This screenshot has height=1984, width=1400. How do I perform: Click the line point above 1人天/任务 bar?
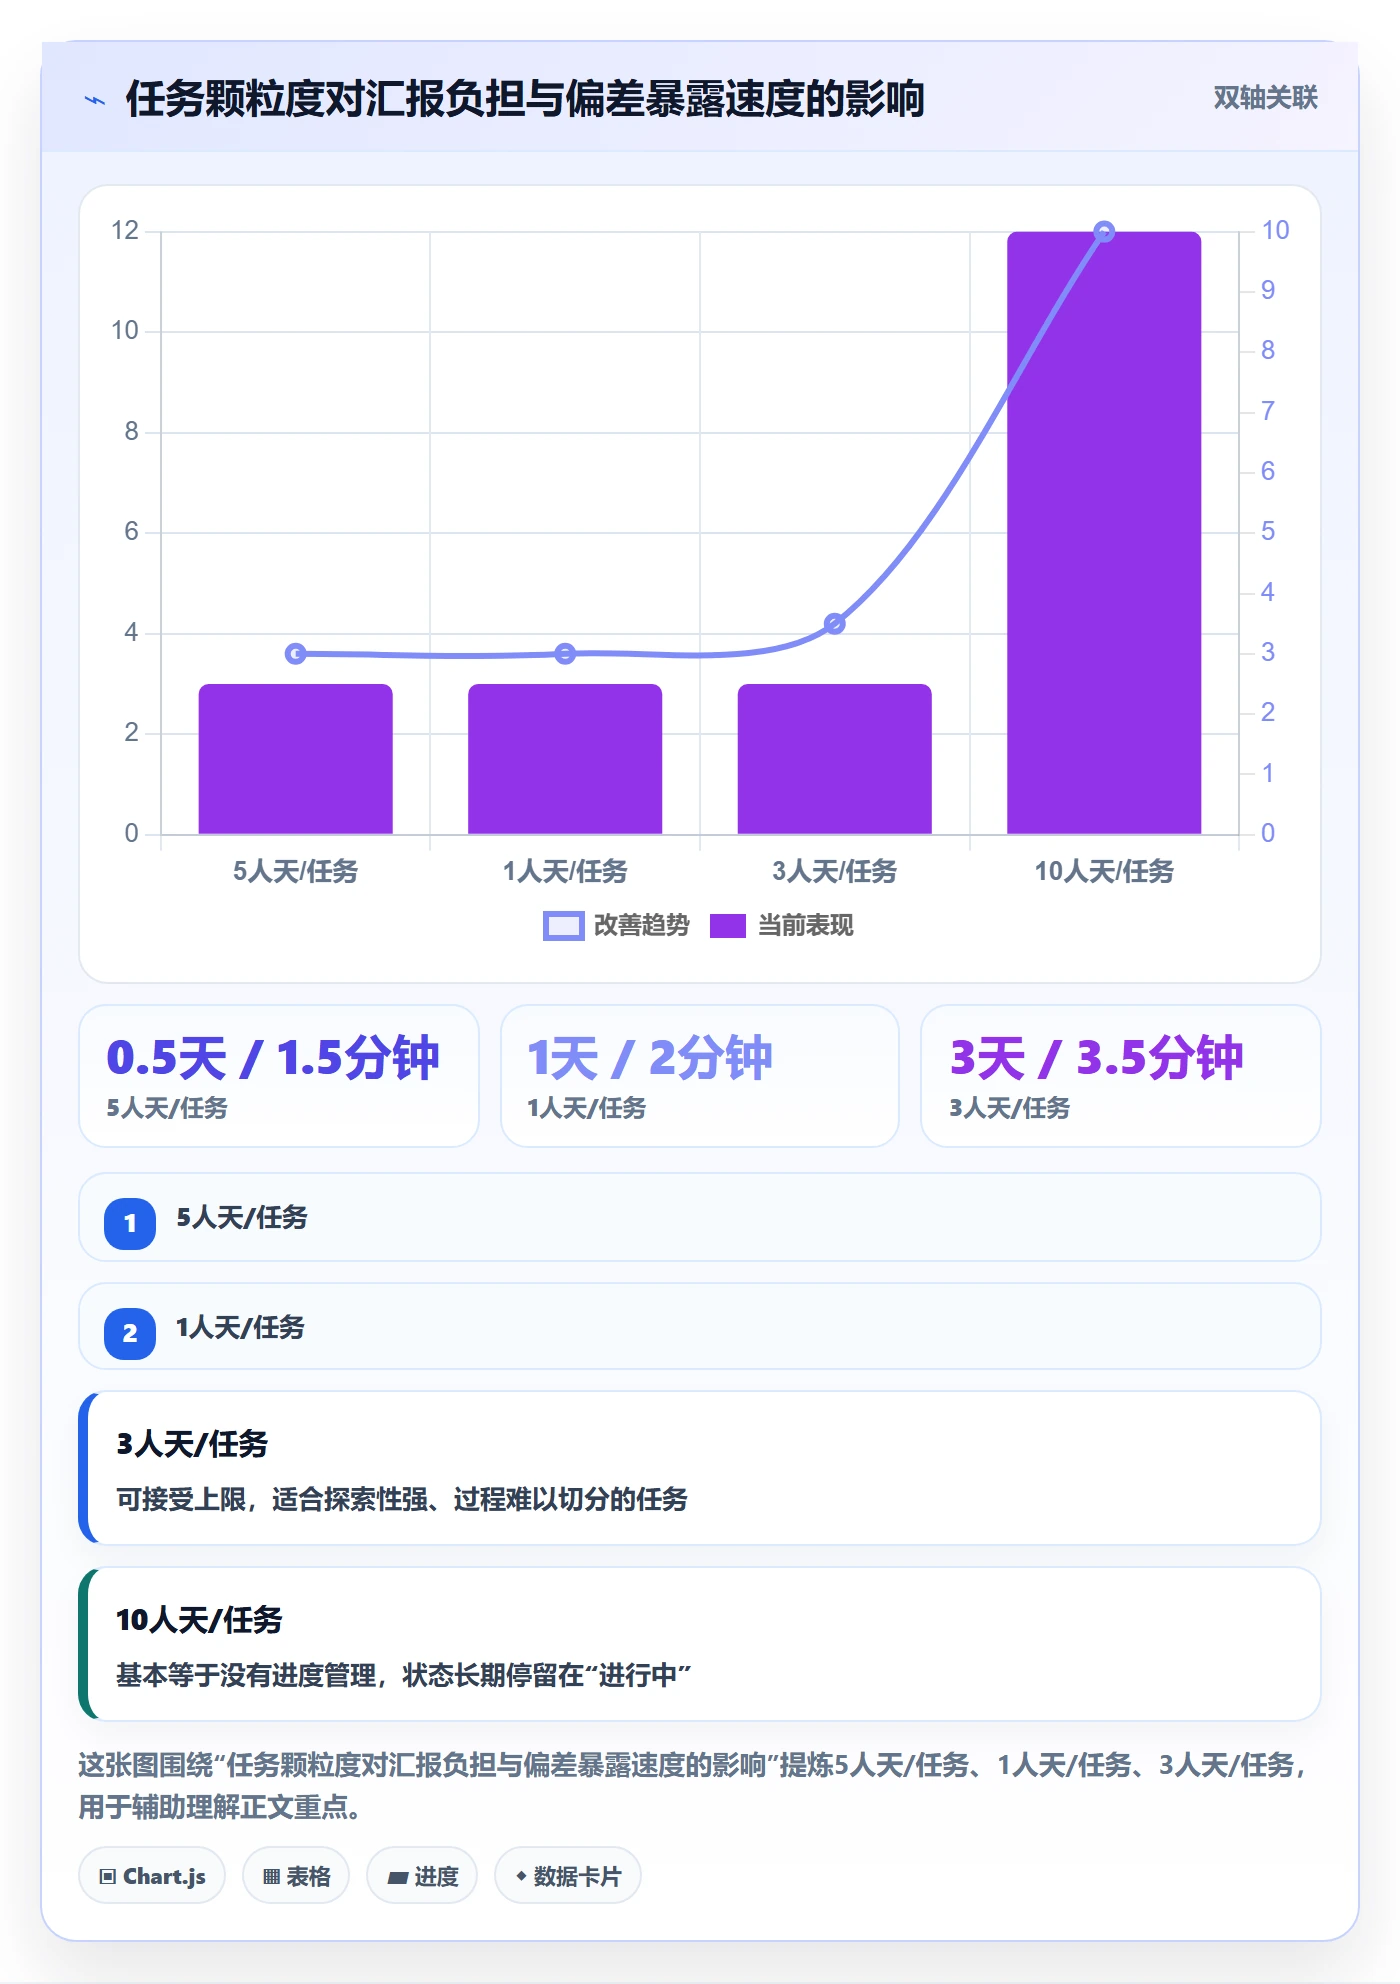565,654
